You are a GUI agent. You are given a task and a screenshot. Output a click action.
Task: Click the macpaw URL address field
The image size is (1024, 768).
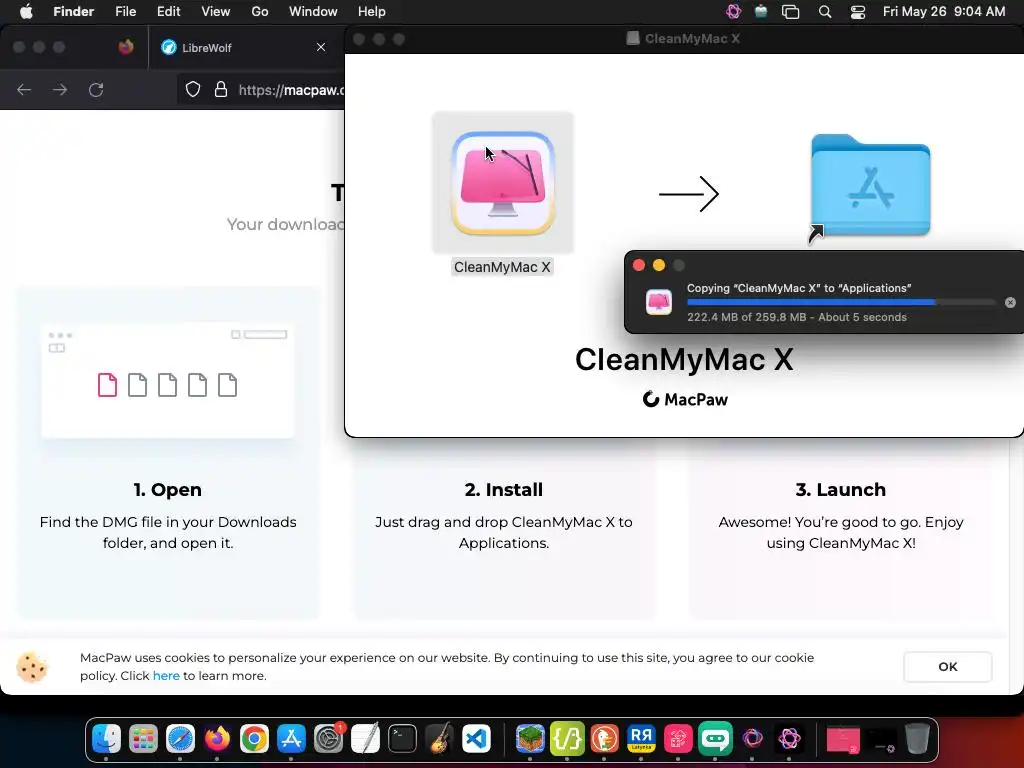pyautogui.click(x=291, y=89)
